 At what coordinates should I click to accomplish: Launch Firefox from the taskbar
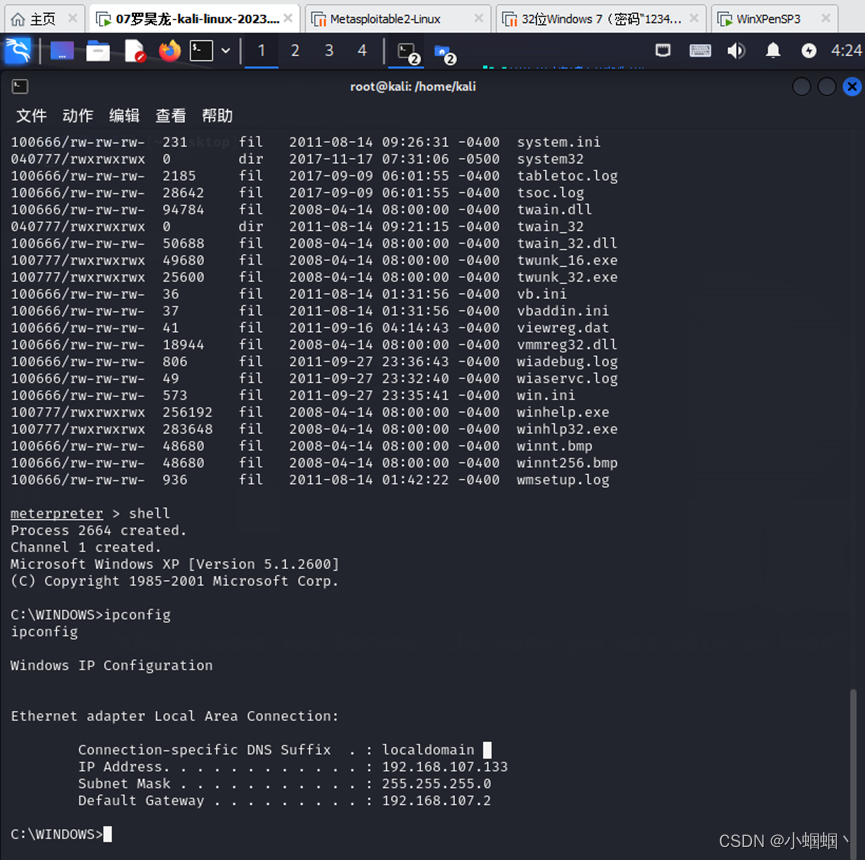pyautogui.click(x=168, y=51)
